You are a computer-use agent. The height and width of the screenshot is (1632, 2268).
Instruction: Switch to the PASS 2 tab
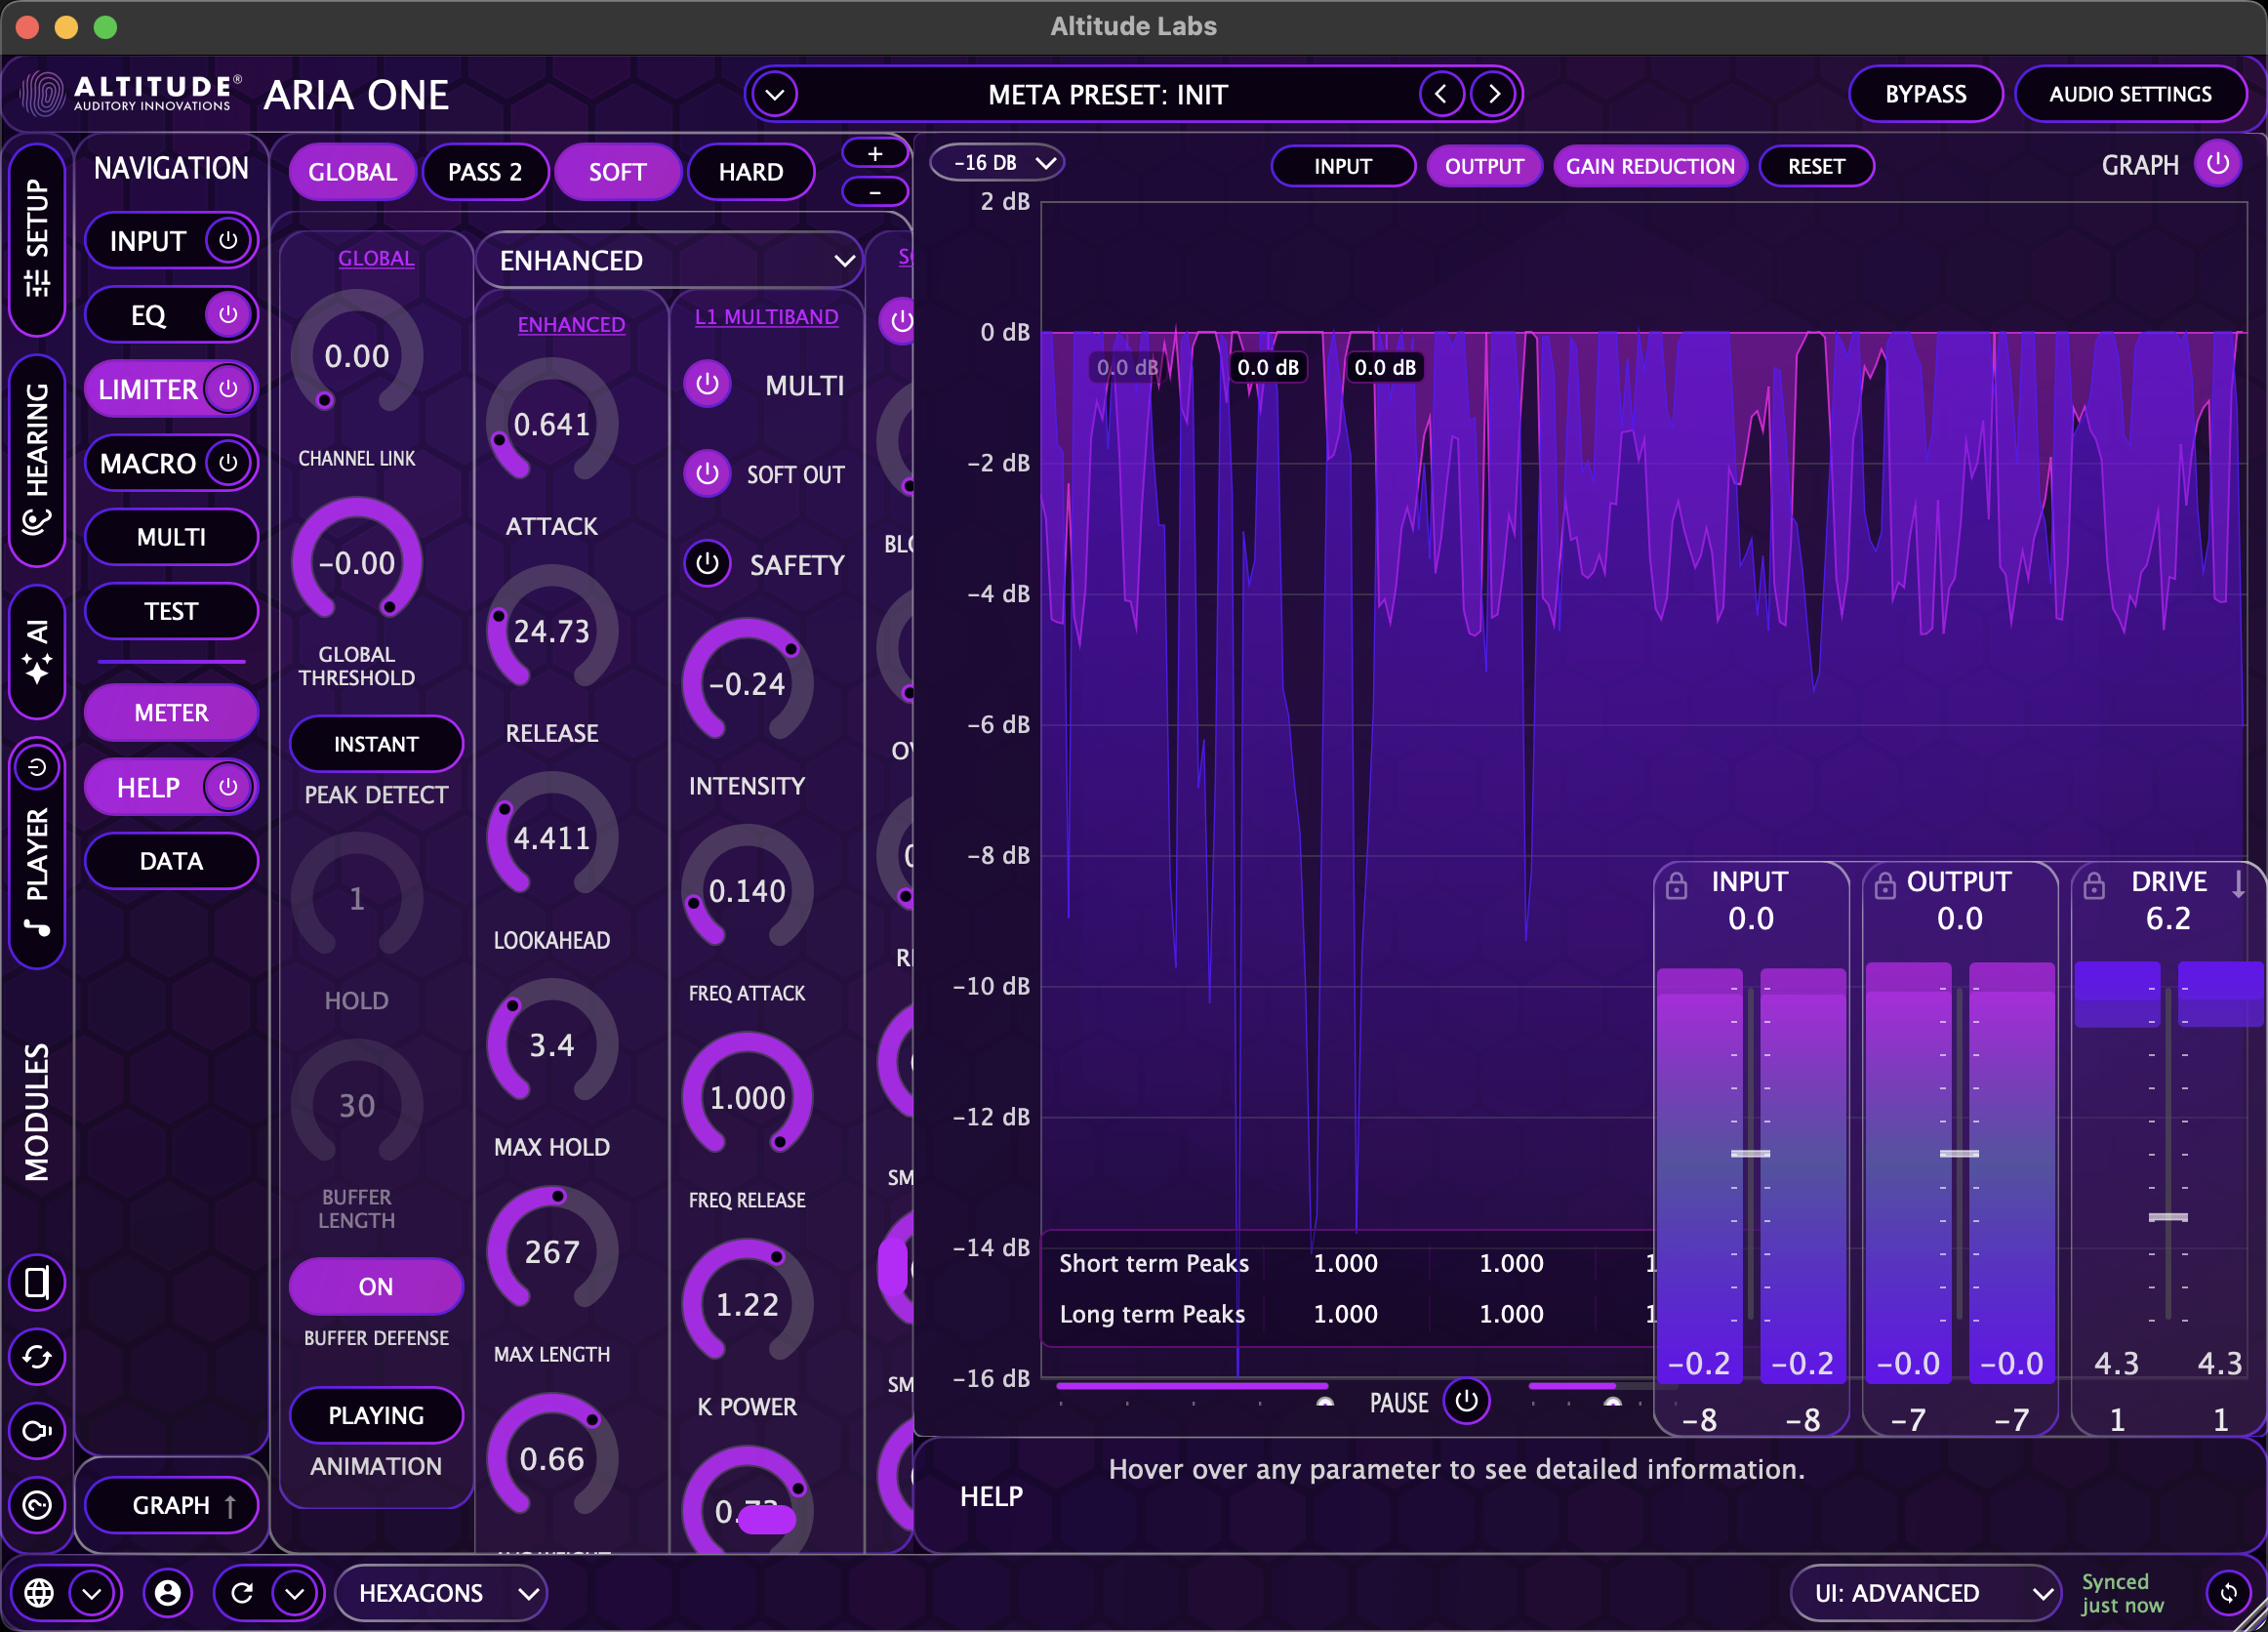486,171
